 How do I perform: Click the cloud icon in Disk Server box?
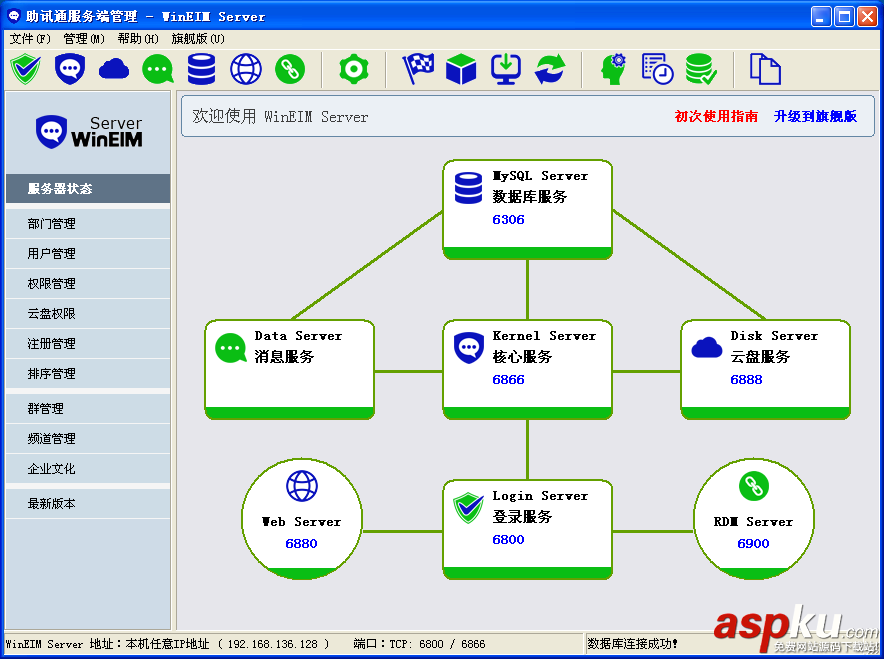[706, 347]
